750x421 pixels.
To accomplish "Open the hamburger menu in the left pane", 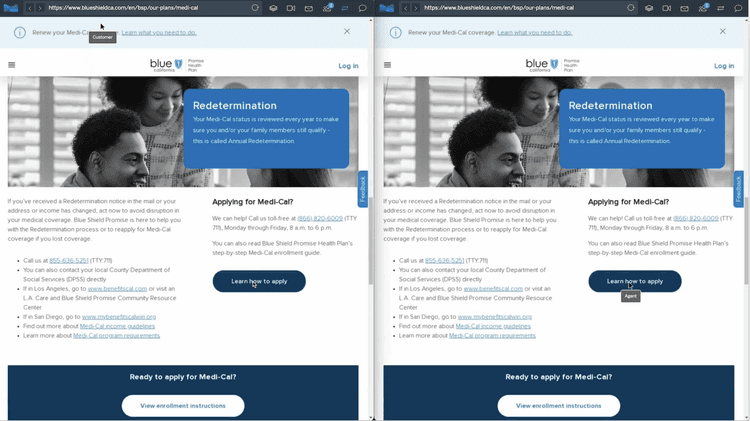I will coord(12,66).
